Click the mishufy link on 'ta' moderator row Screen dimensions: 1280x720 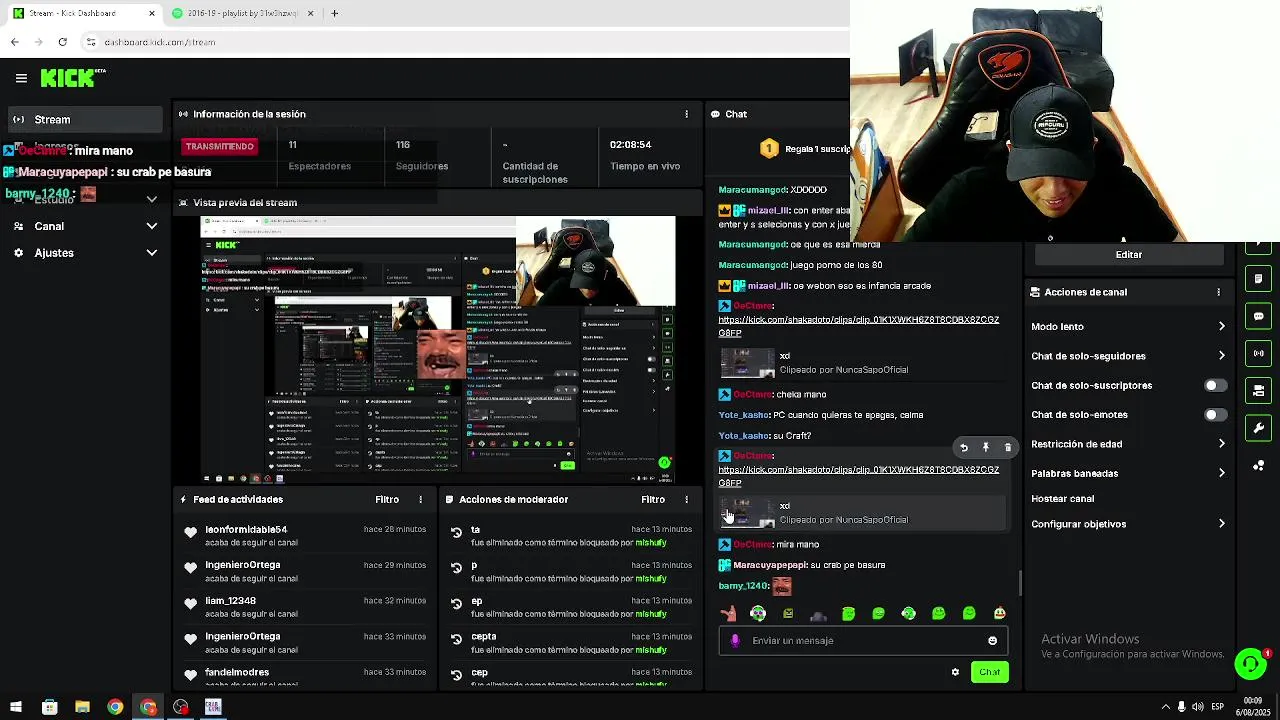click(x=651, y=543)
